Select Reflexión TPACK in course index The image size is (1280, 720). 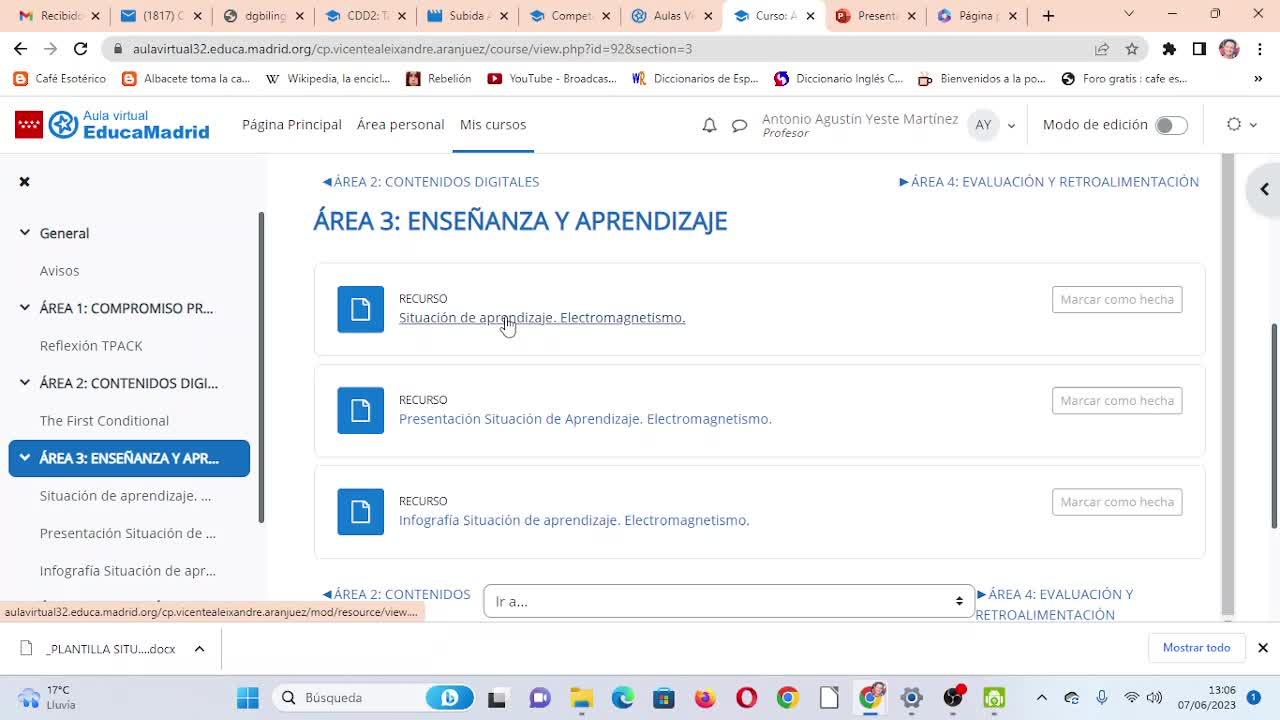(x=91, y=346)
